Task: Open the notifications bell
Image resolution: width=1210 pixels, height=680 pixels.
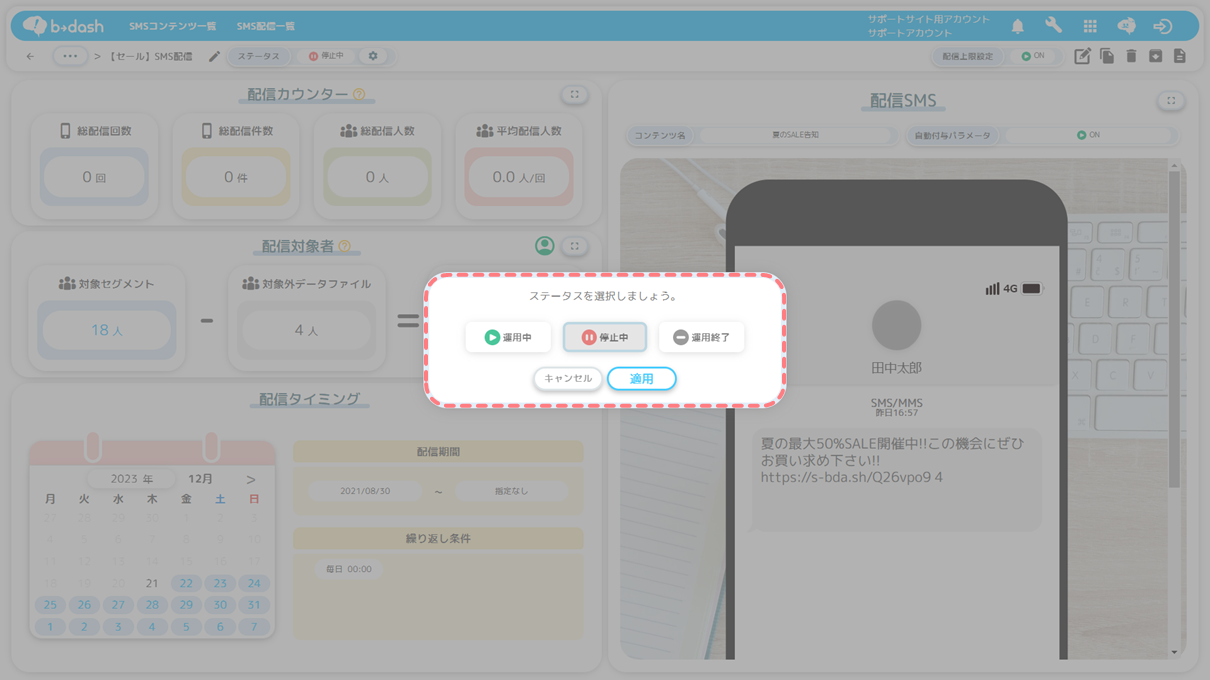Action: click(1018, 26)
